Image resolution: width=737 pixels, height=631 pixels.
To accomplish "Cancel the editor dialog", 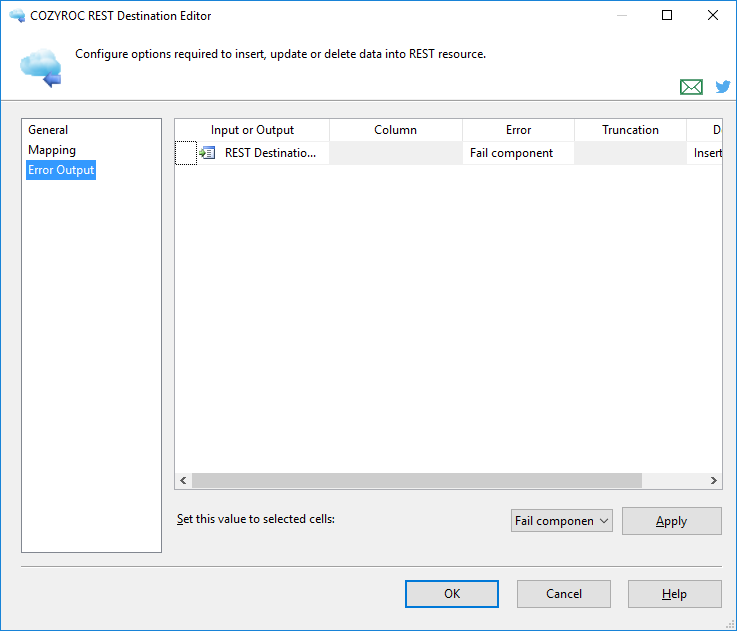I will [x=564, y=594].
